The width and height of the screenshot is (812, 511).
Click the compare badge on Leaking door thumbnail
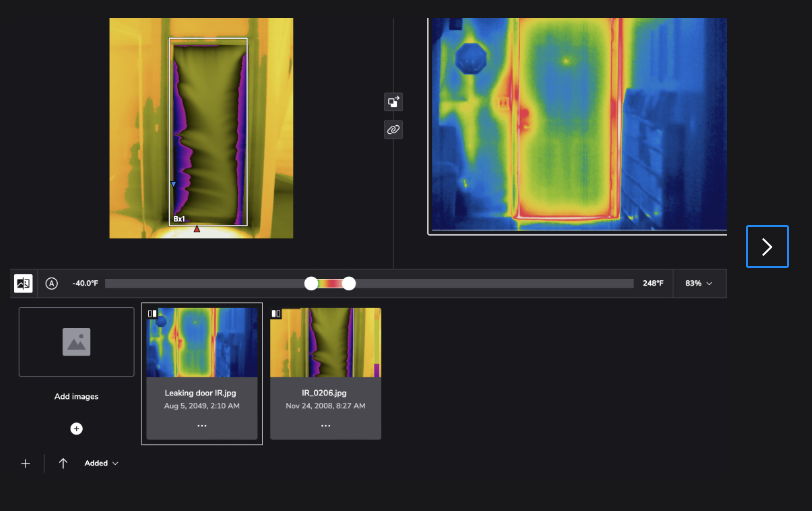153,313
